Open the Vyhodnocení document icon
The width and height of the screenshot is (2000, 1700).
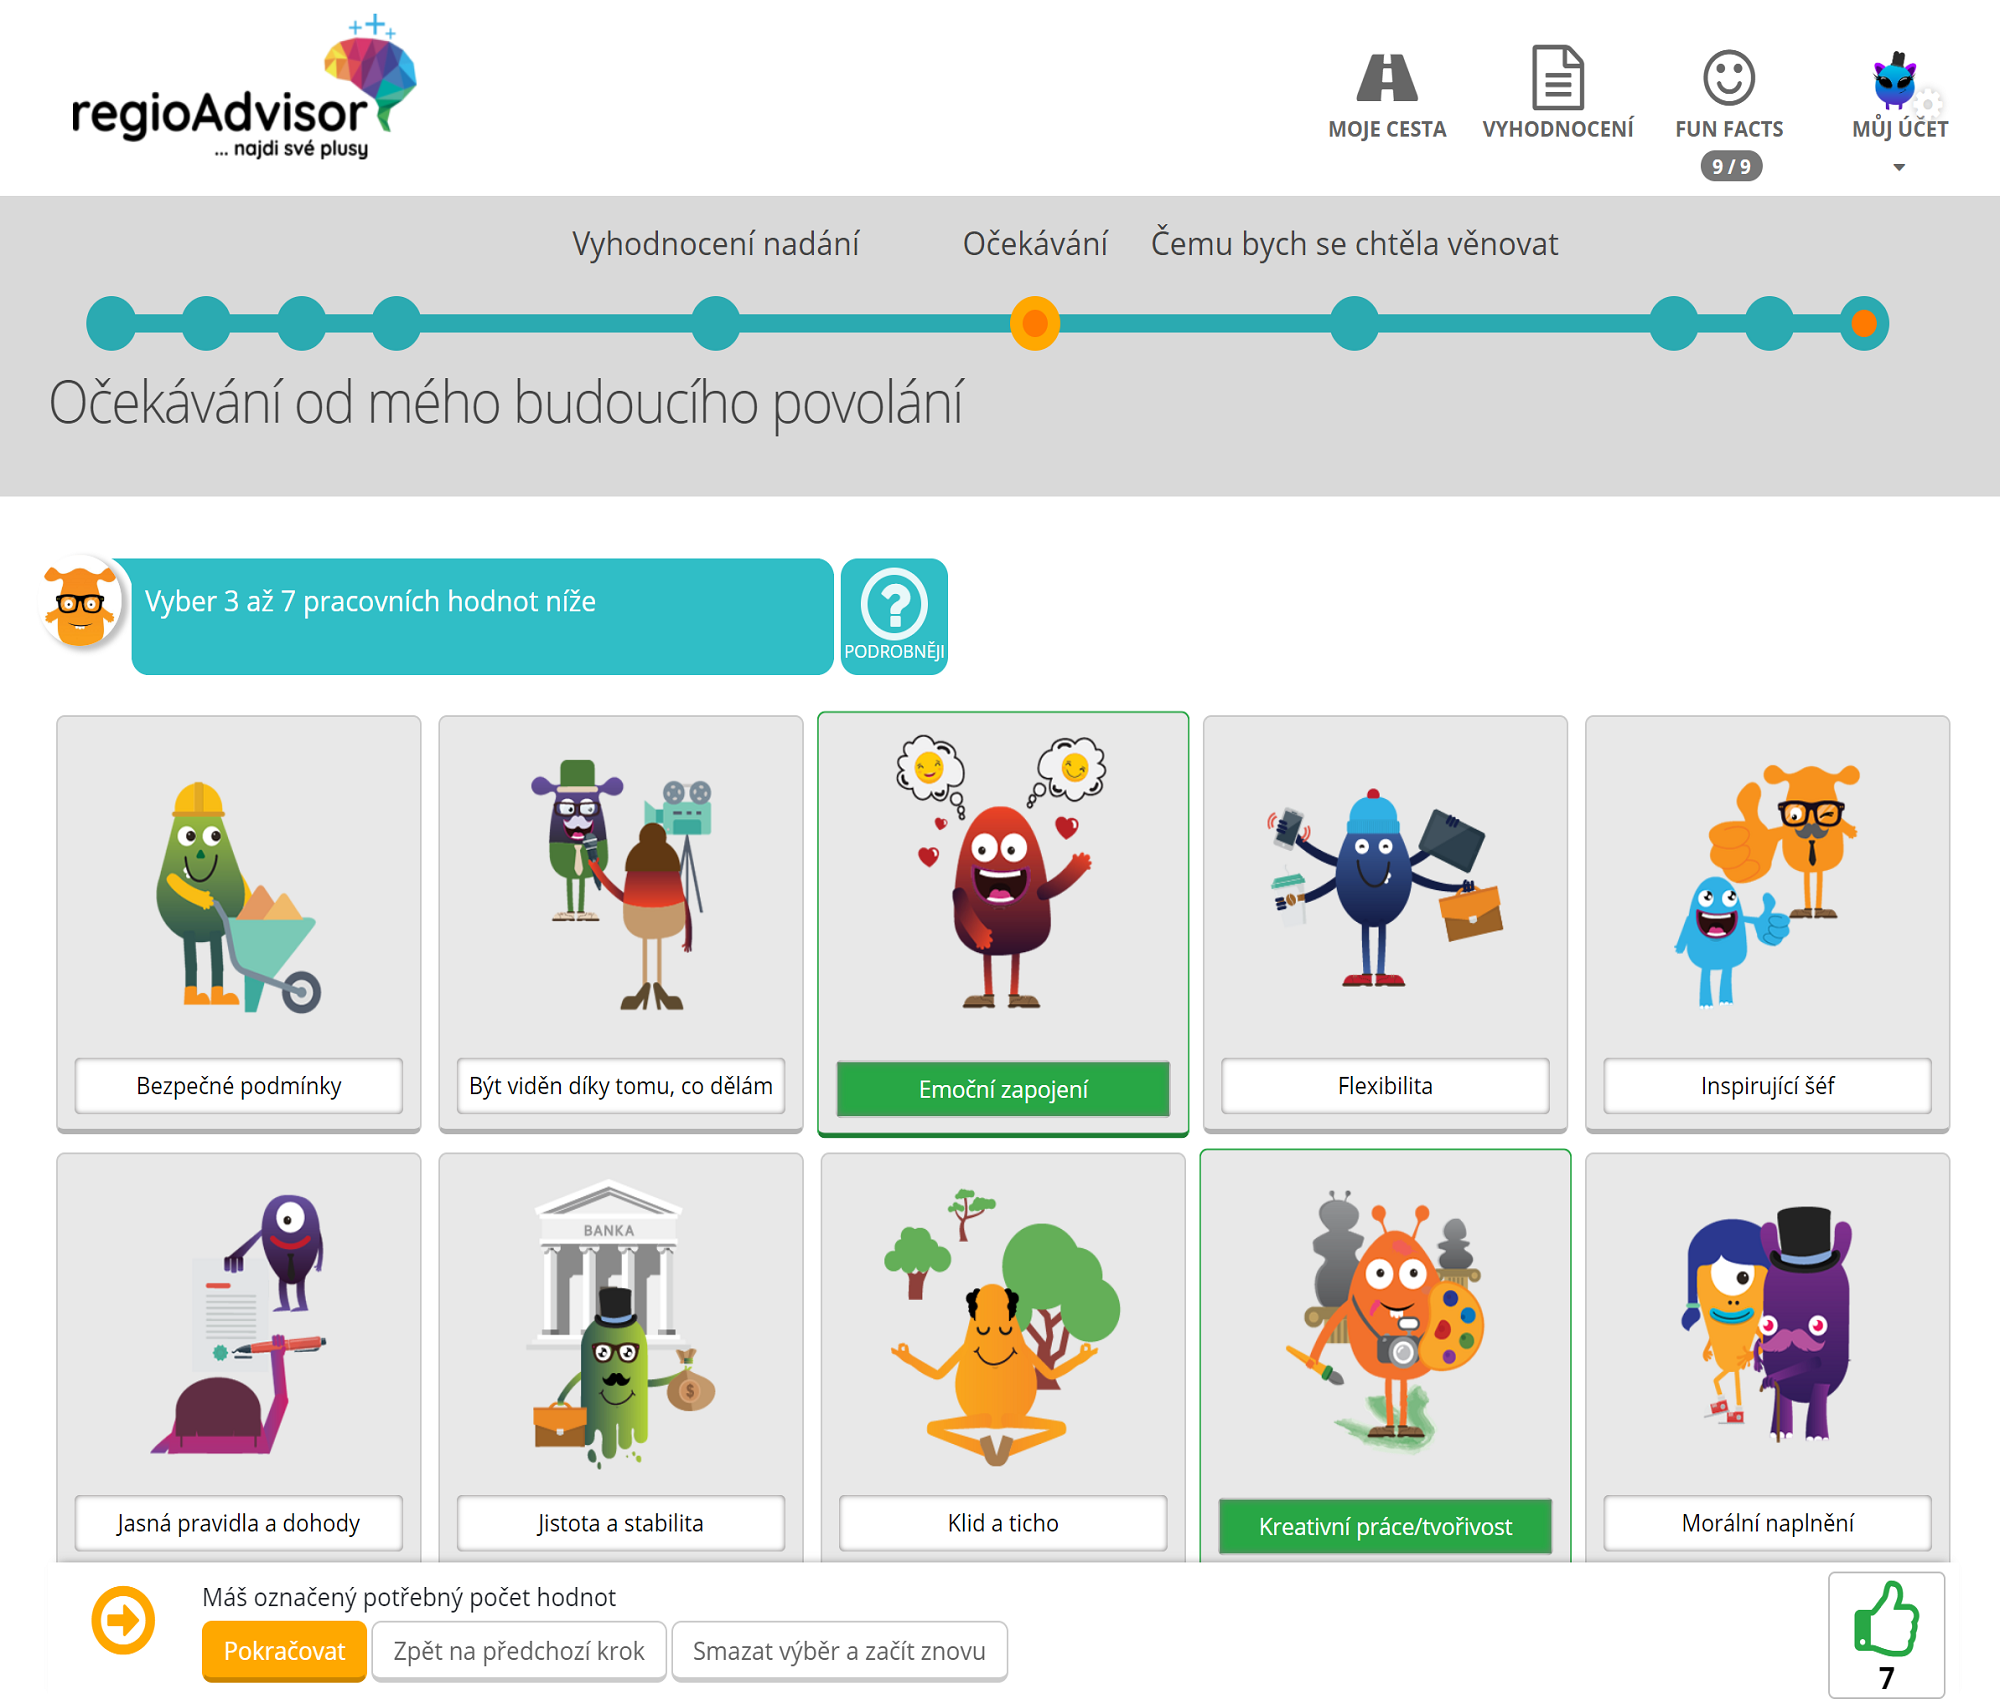1557,77
